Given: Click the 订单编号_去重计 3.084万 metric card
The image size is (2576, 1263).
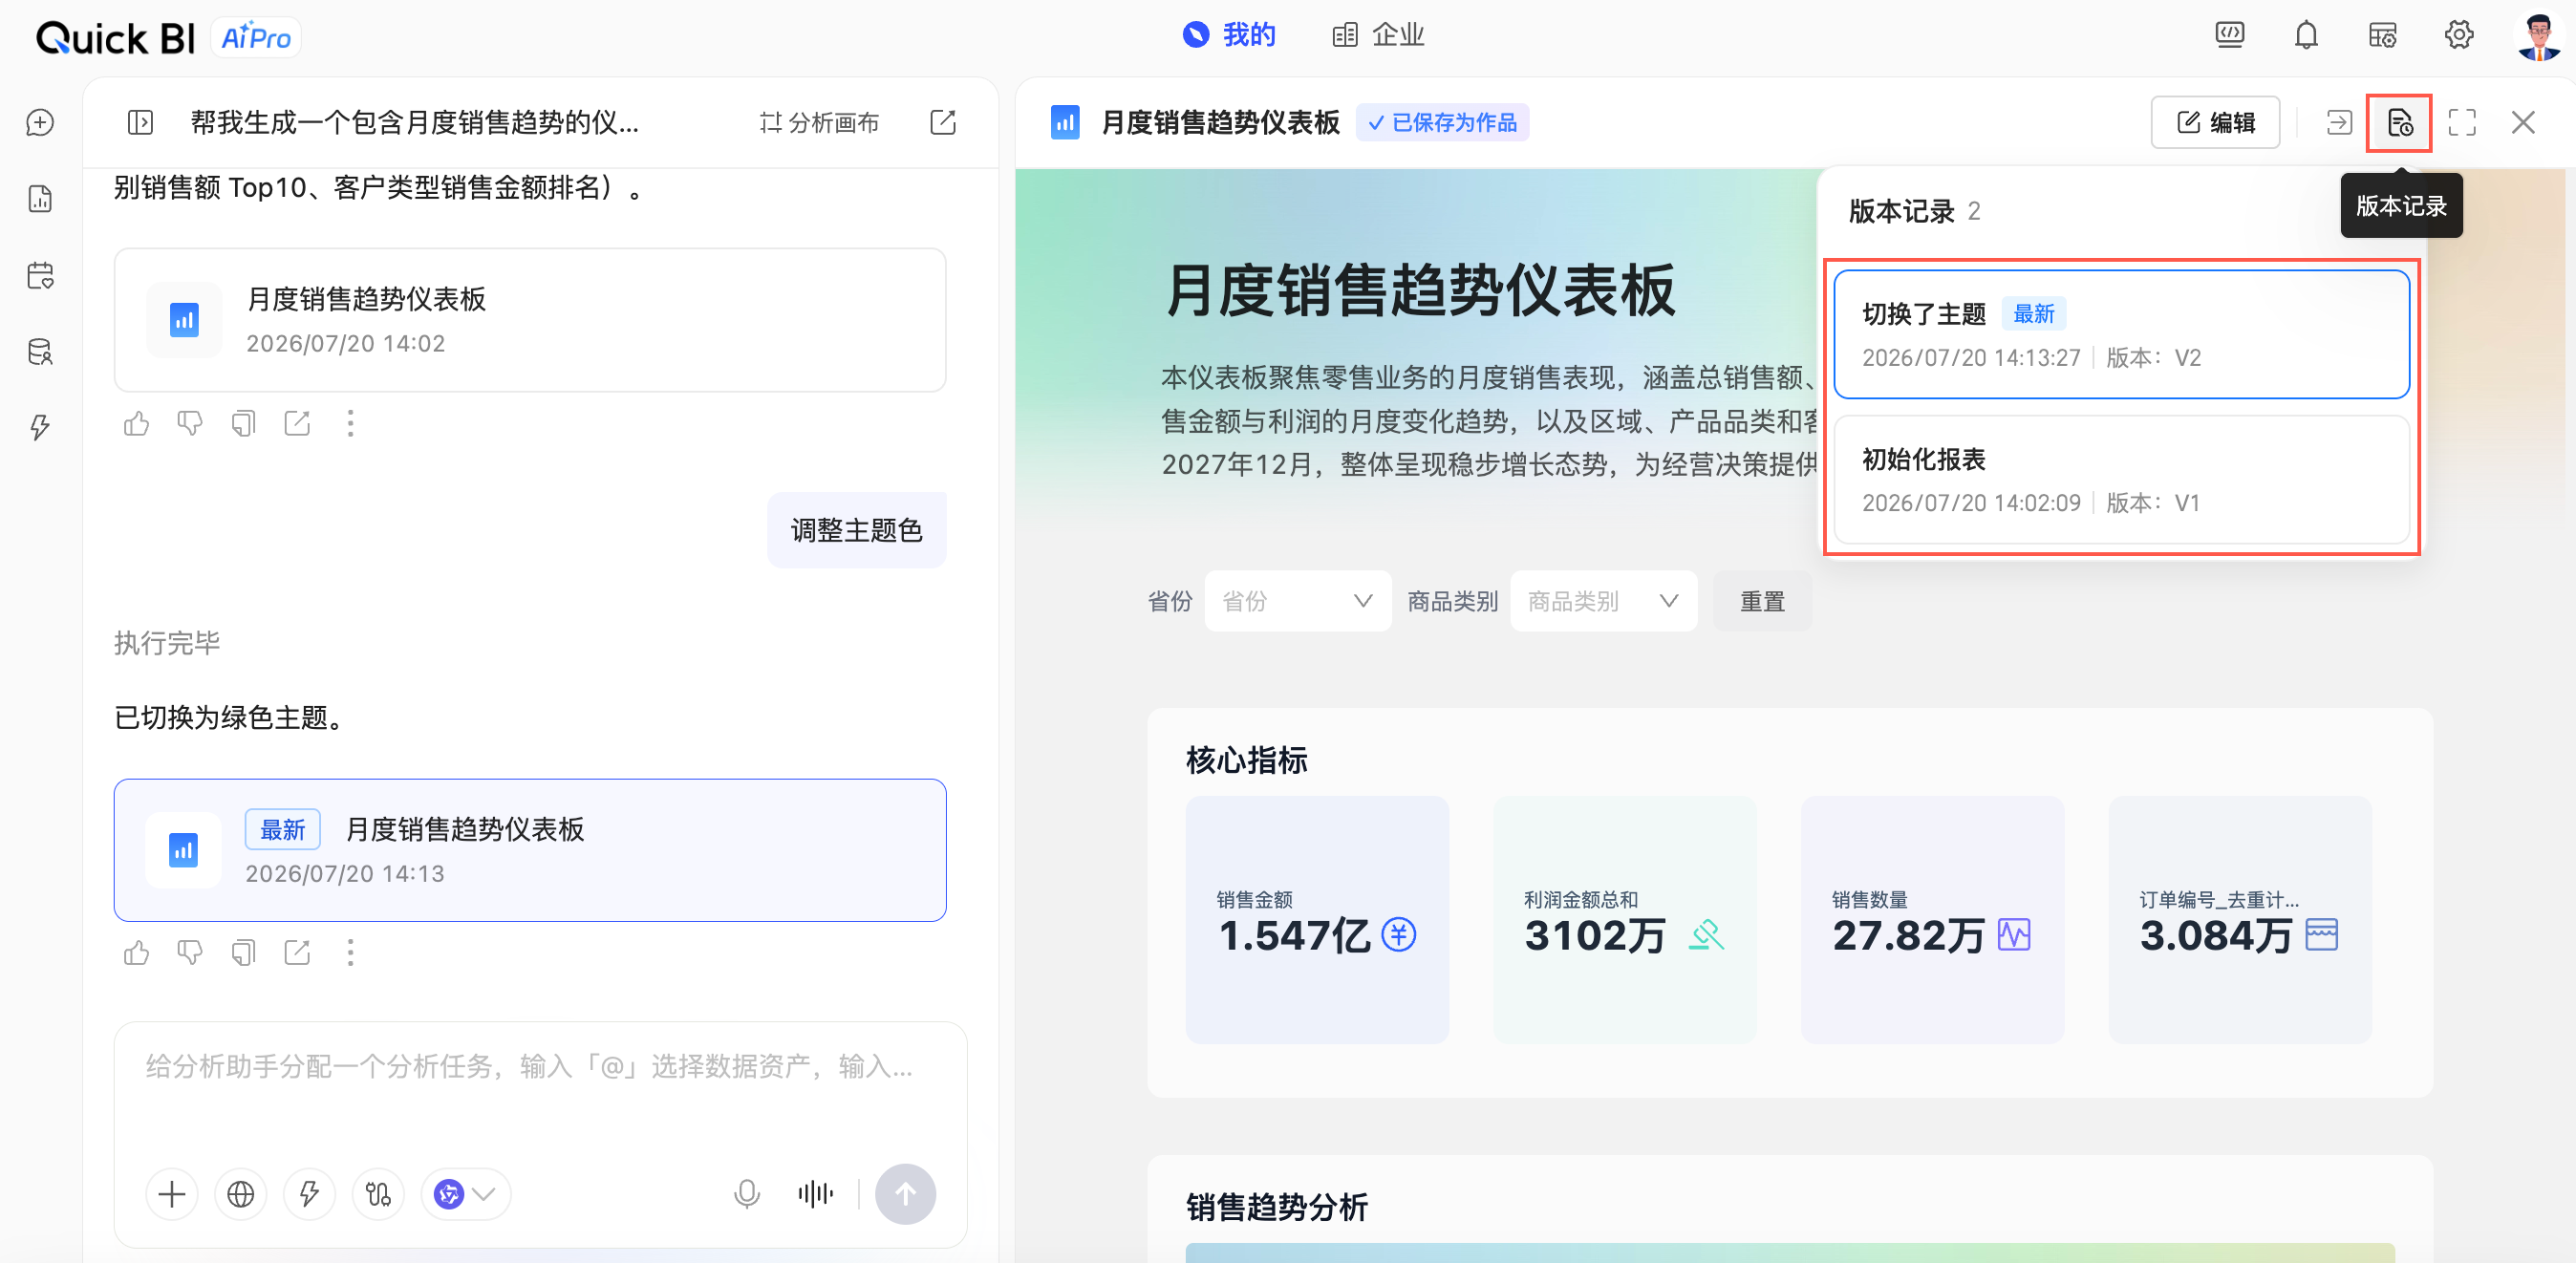Looking at the screenshot, I should [x=2240, y=920].
